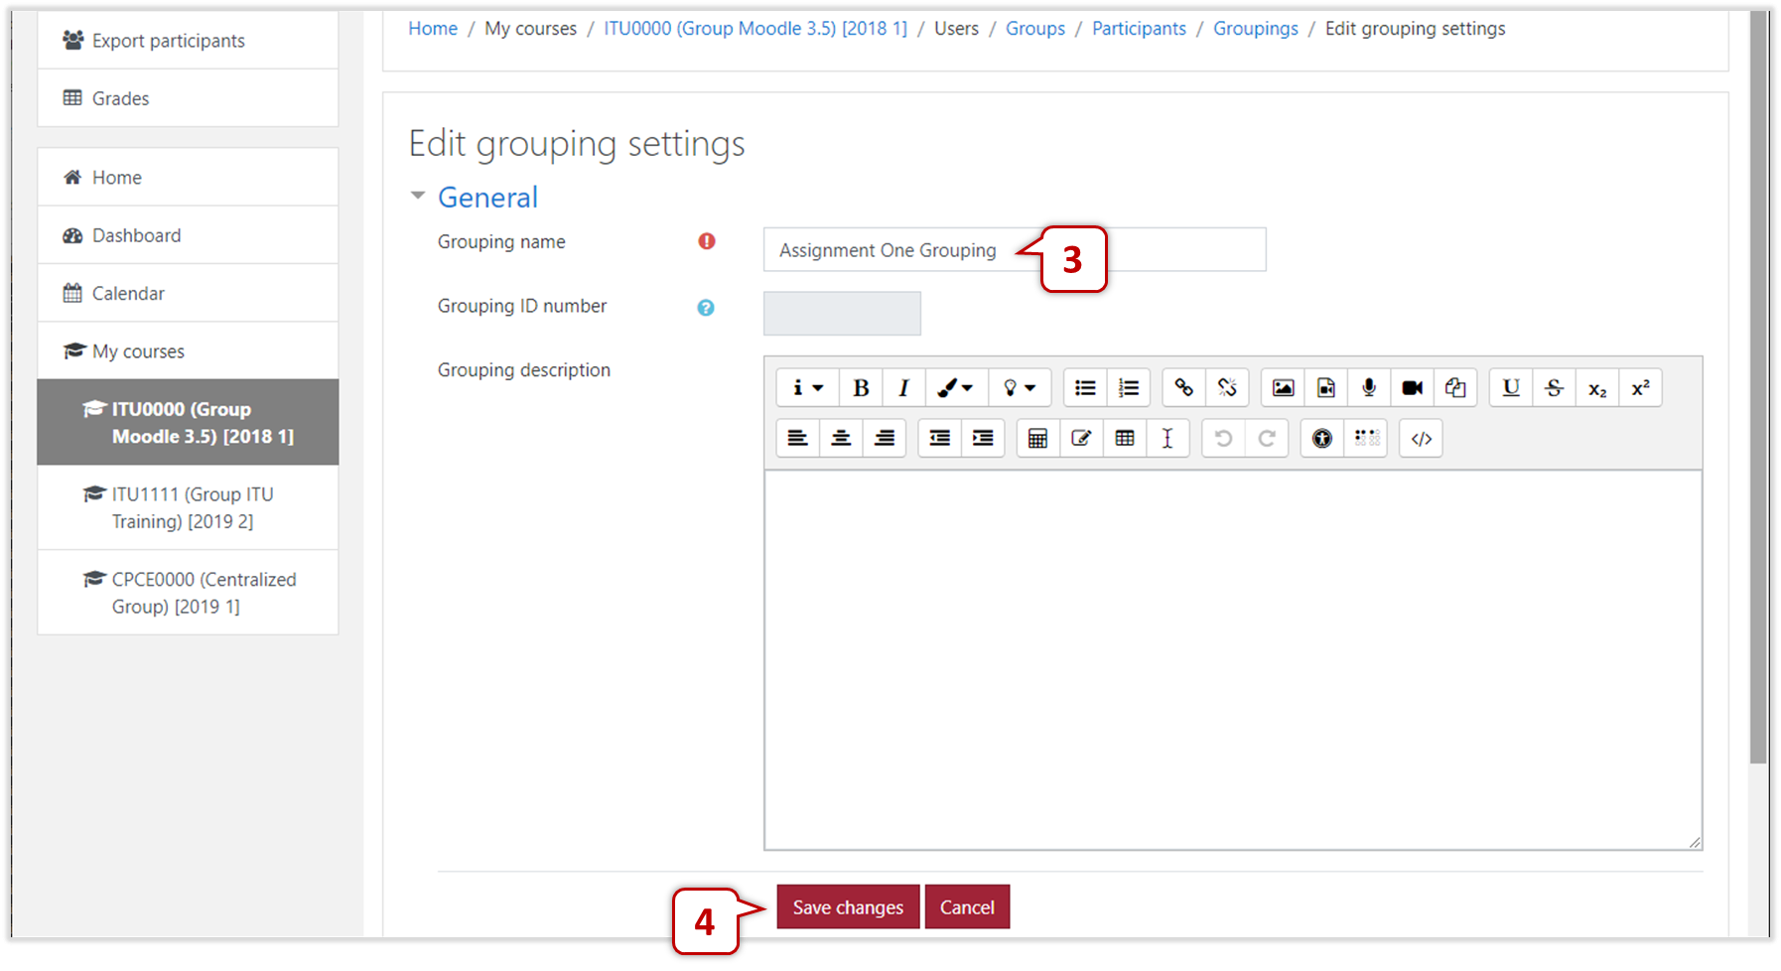Go to Home in the sidebar
Viewport: 1781px width, 971px height.
pyautogui.click(x=188, y=177)
